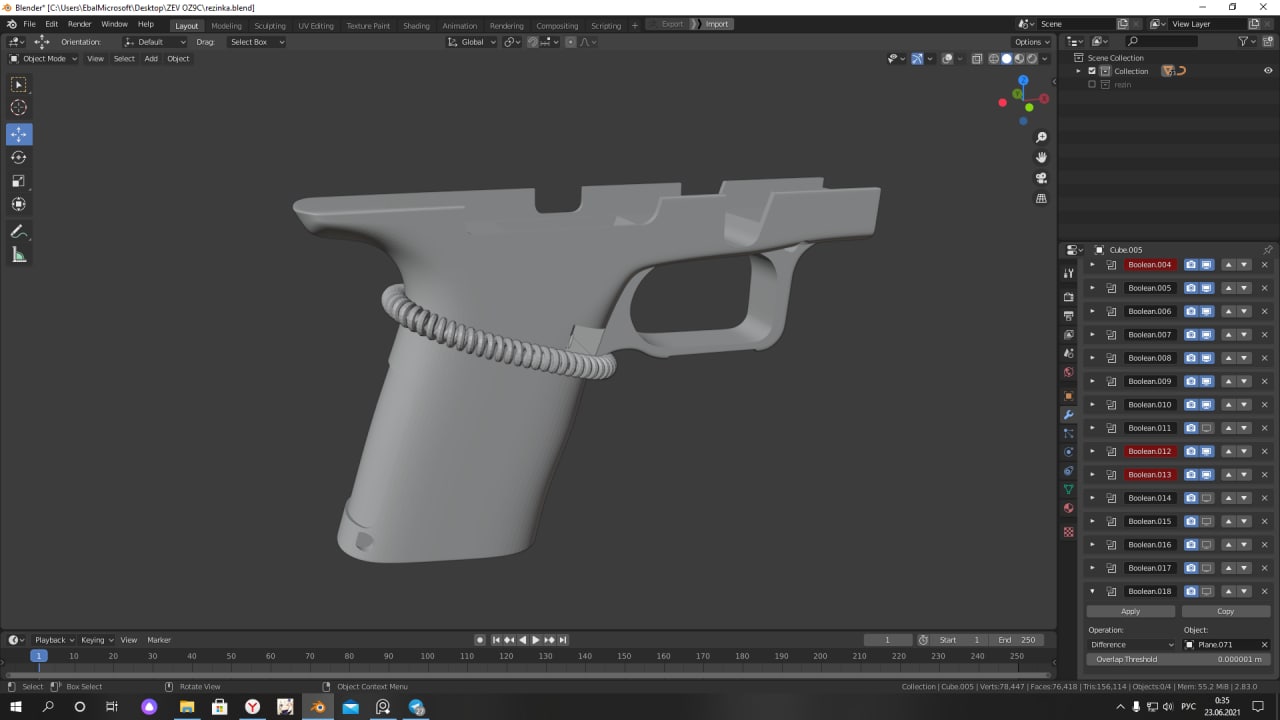Open the Difference operation dropdown
1280x720 pixels.
coord(1132,645)
